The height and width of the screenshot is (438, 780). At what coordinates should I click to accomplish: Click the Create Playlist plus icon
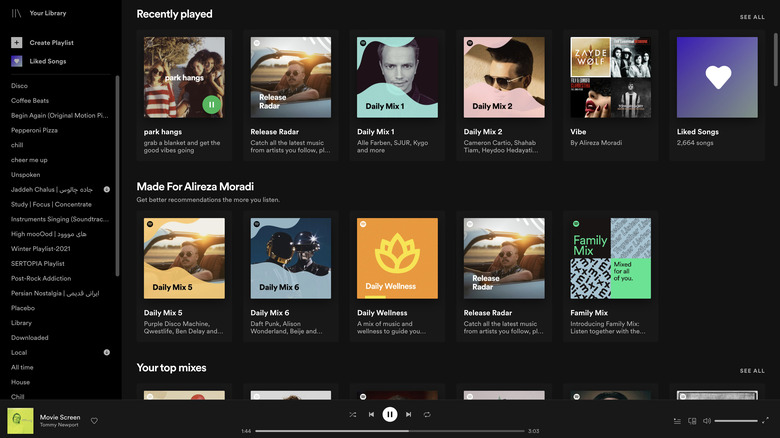pos(16,43)
